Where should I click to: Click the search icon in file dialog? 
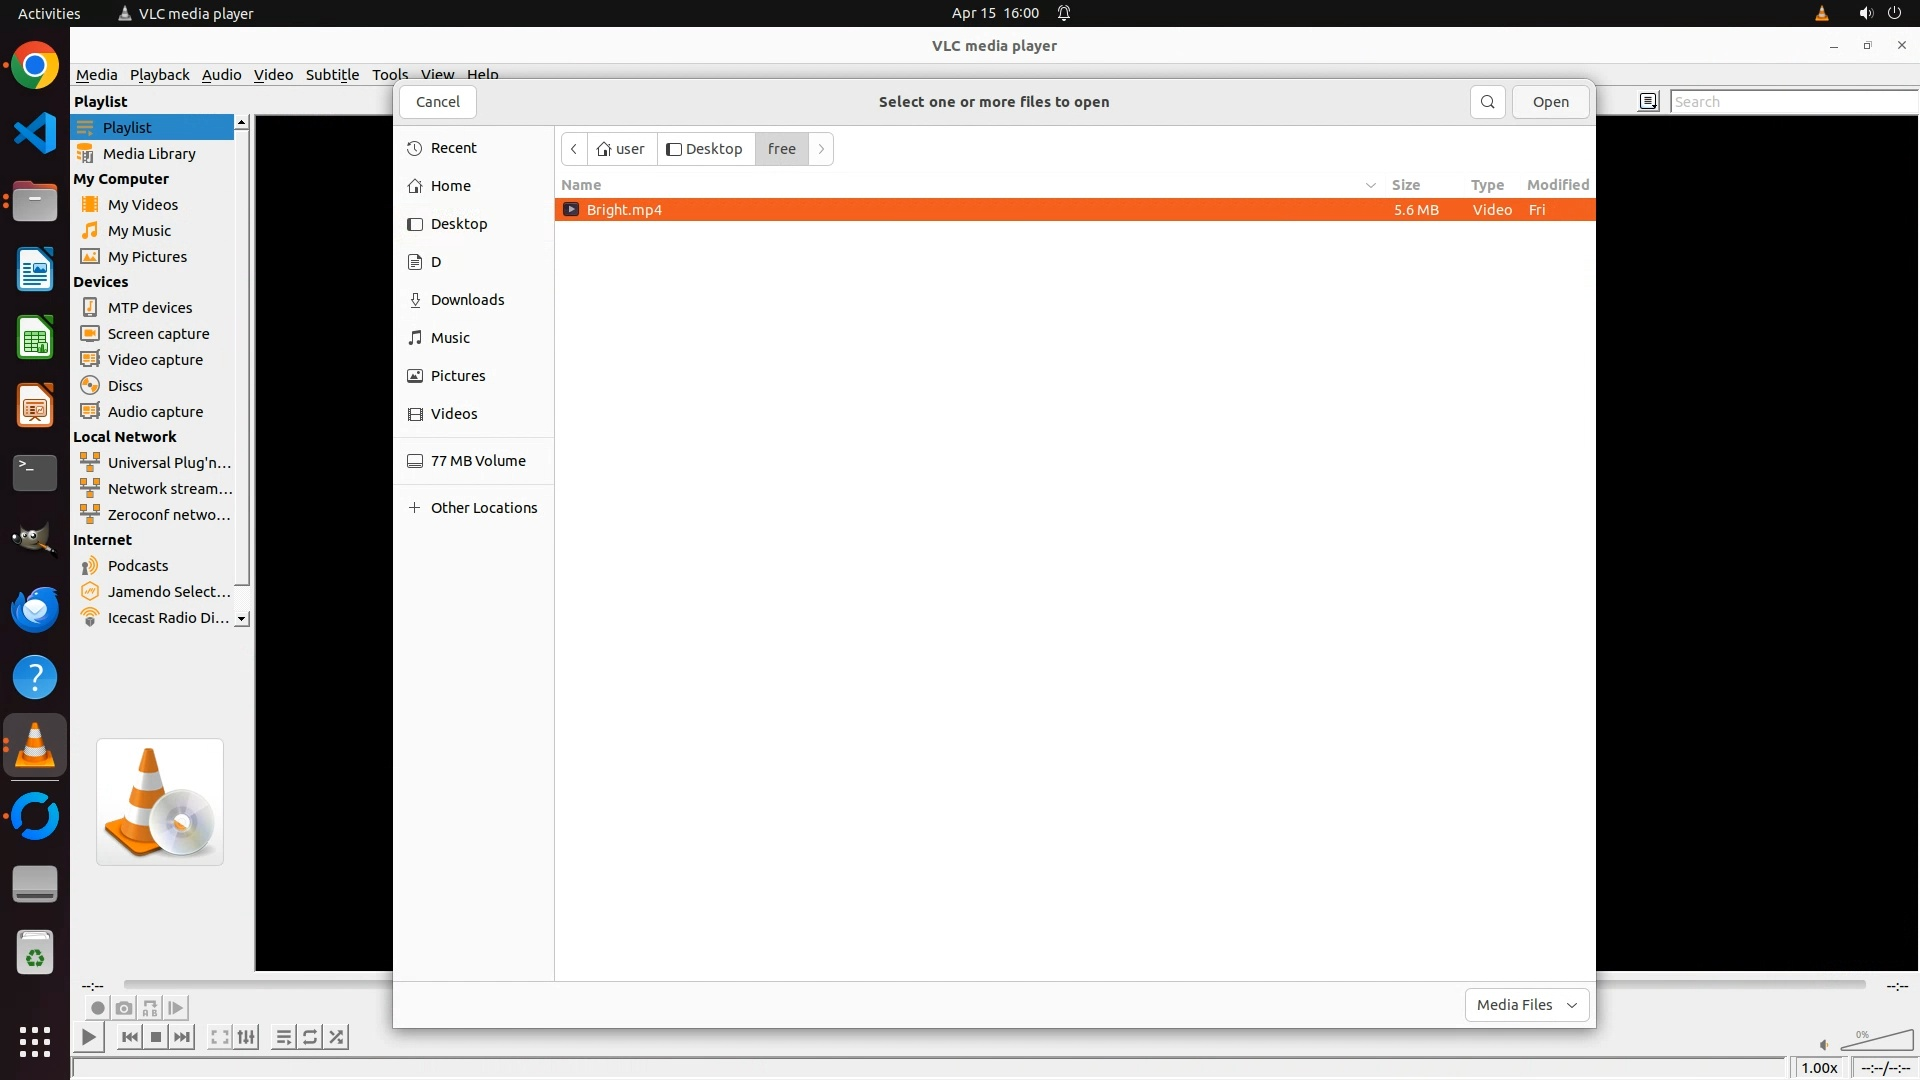1487,102
